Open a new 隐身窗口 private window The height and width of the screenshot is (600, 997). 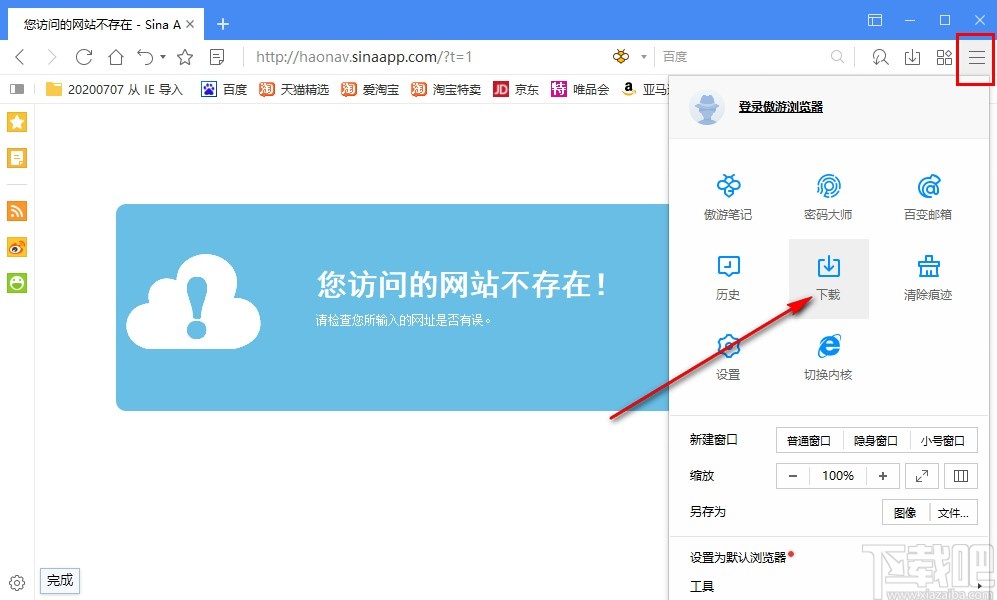[876, 440]
